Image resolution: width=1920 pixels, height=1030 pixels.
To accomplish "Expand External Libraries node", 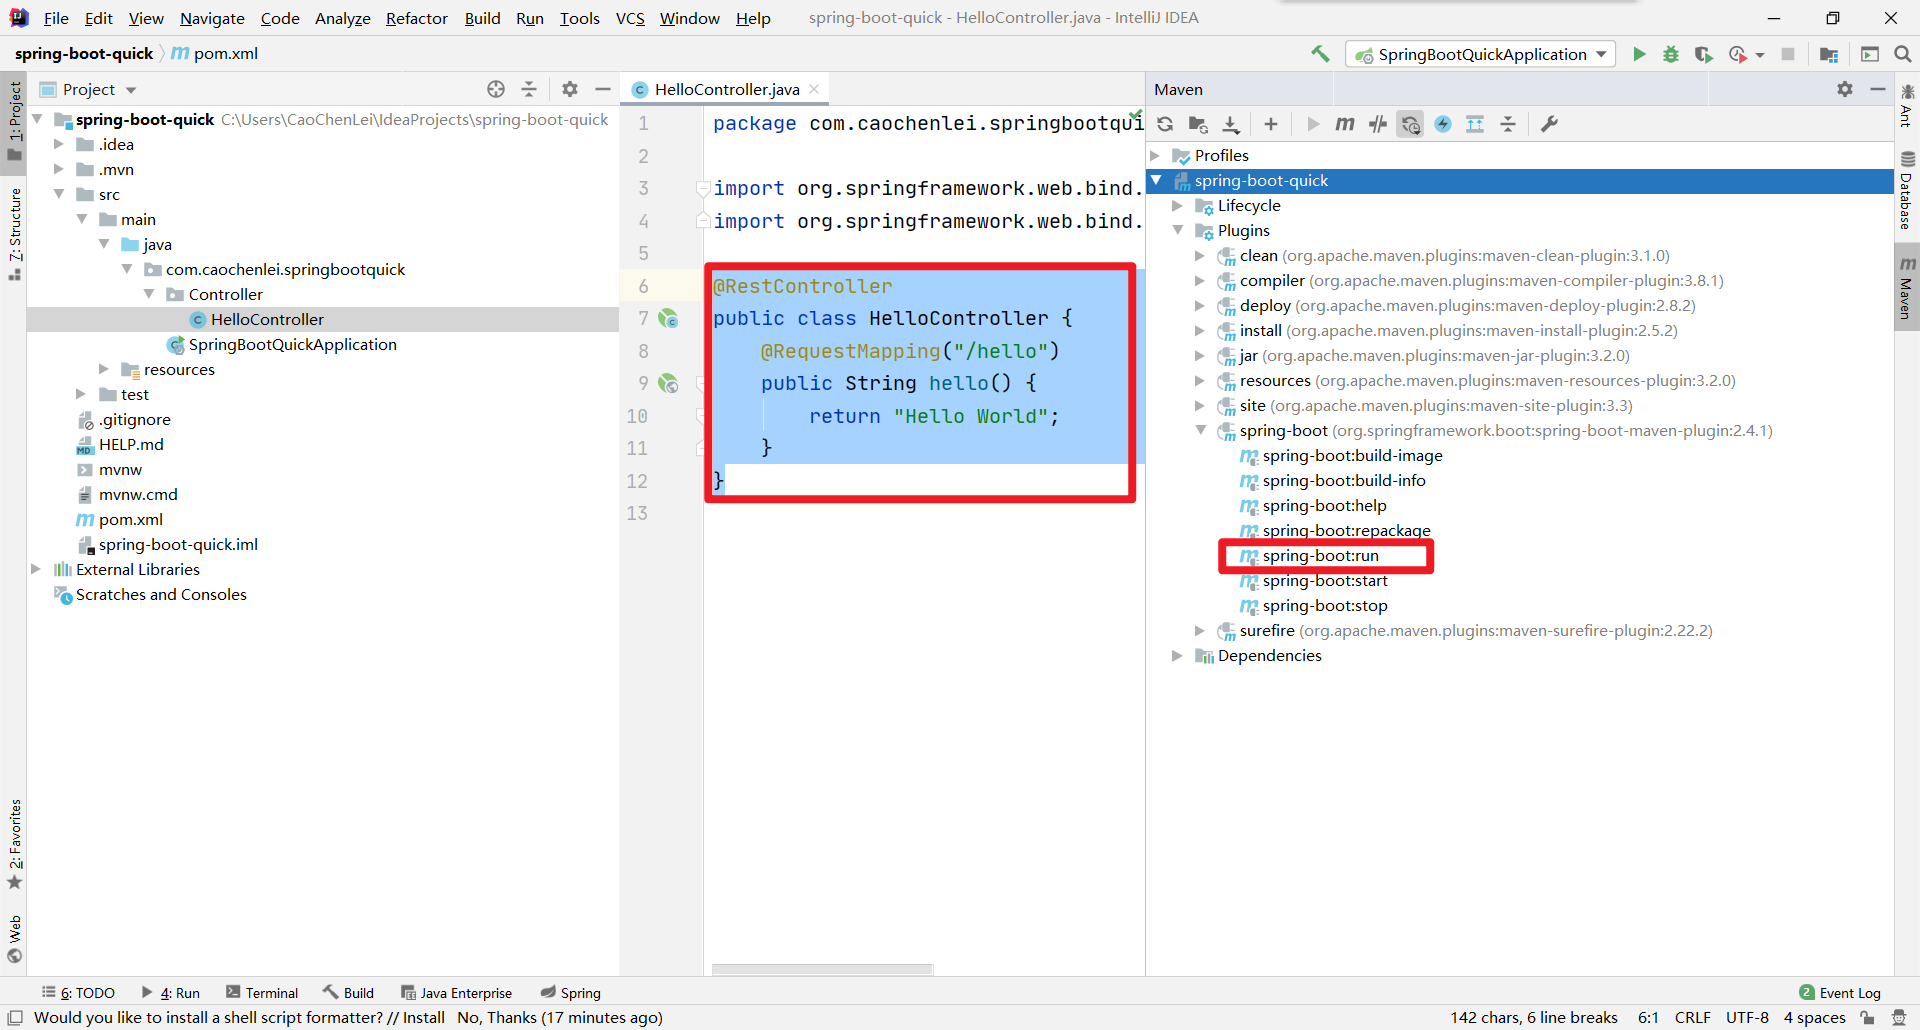I will [x=36, y=569].
